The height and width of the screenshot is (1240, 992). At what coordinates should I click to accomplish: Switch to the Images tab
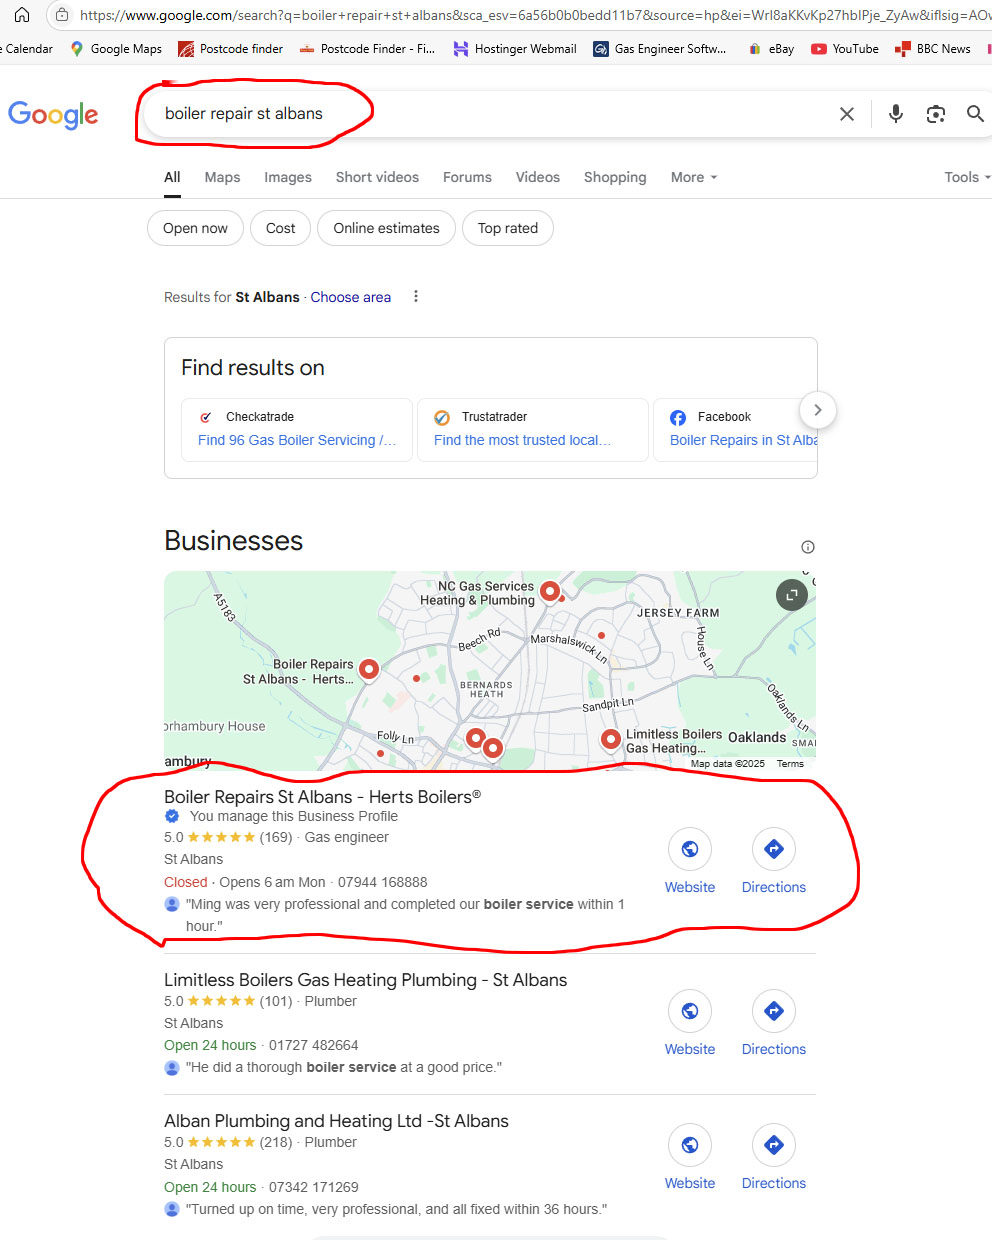[288, 177]
